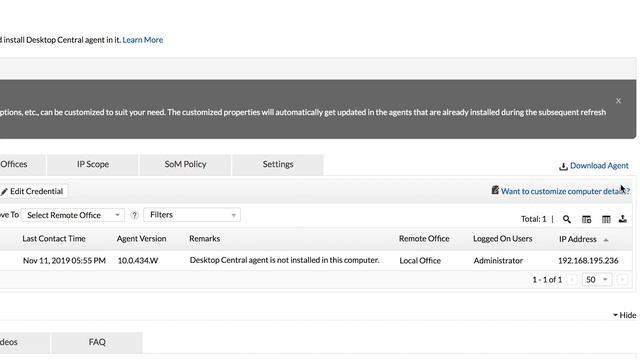Sort by Agent Version column header

click(141, 238)
